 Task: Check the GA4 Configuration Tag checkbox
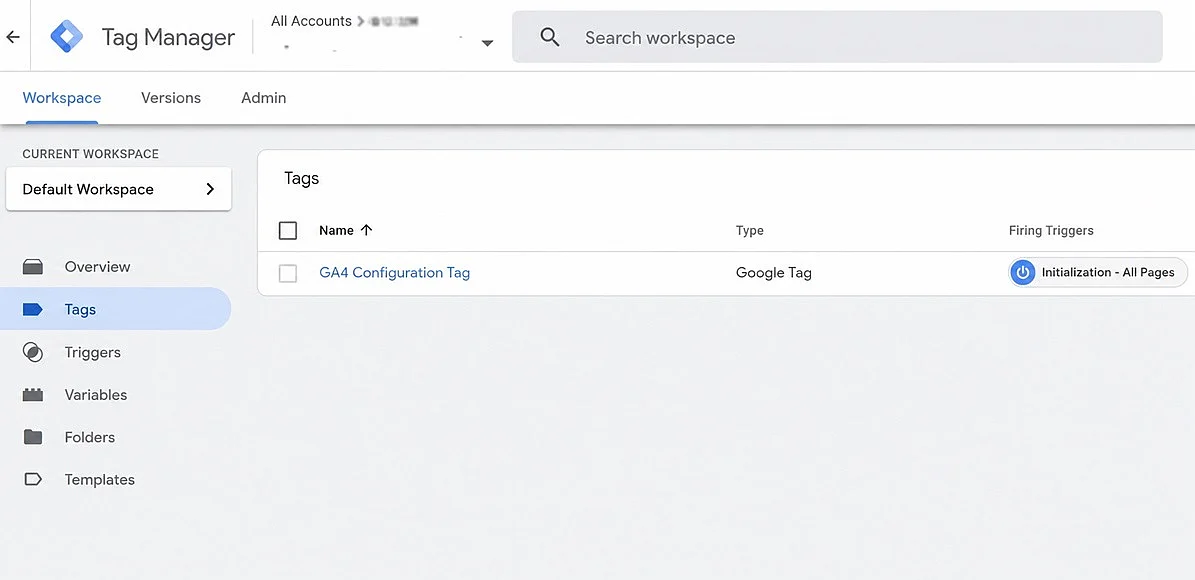click(x=288, y=273)
